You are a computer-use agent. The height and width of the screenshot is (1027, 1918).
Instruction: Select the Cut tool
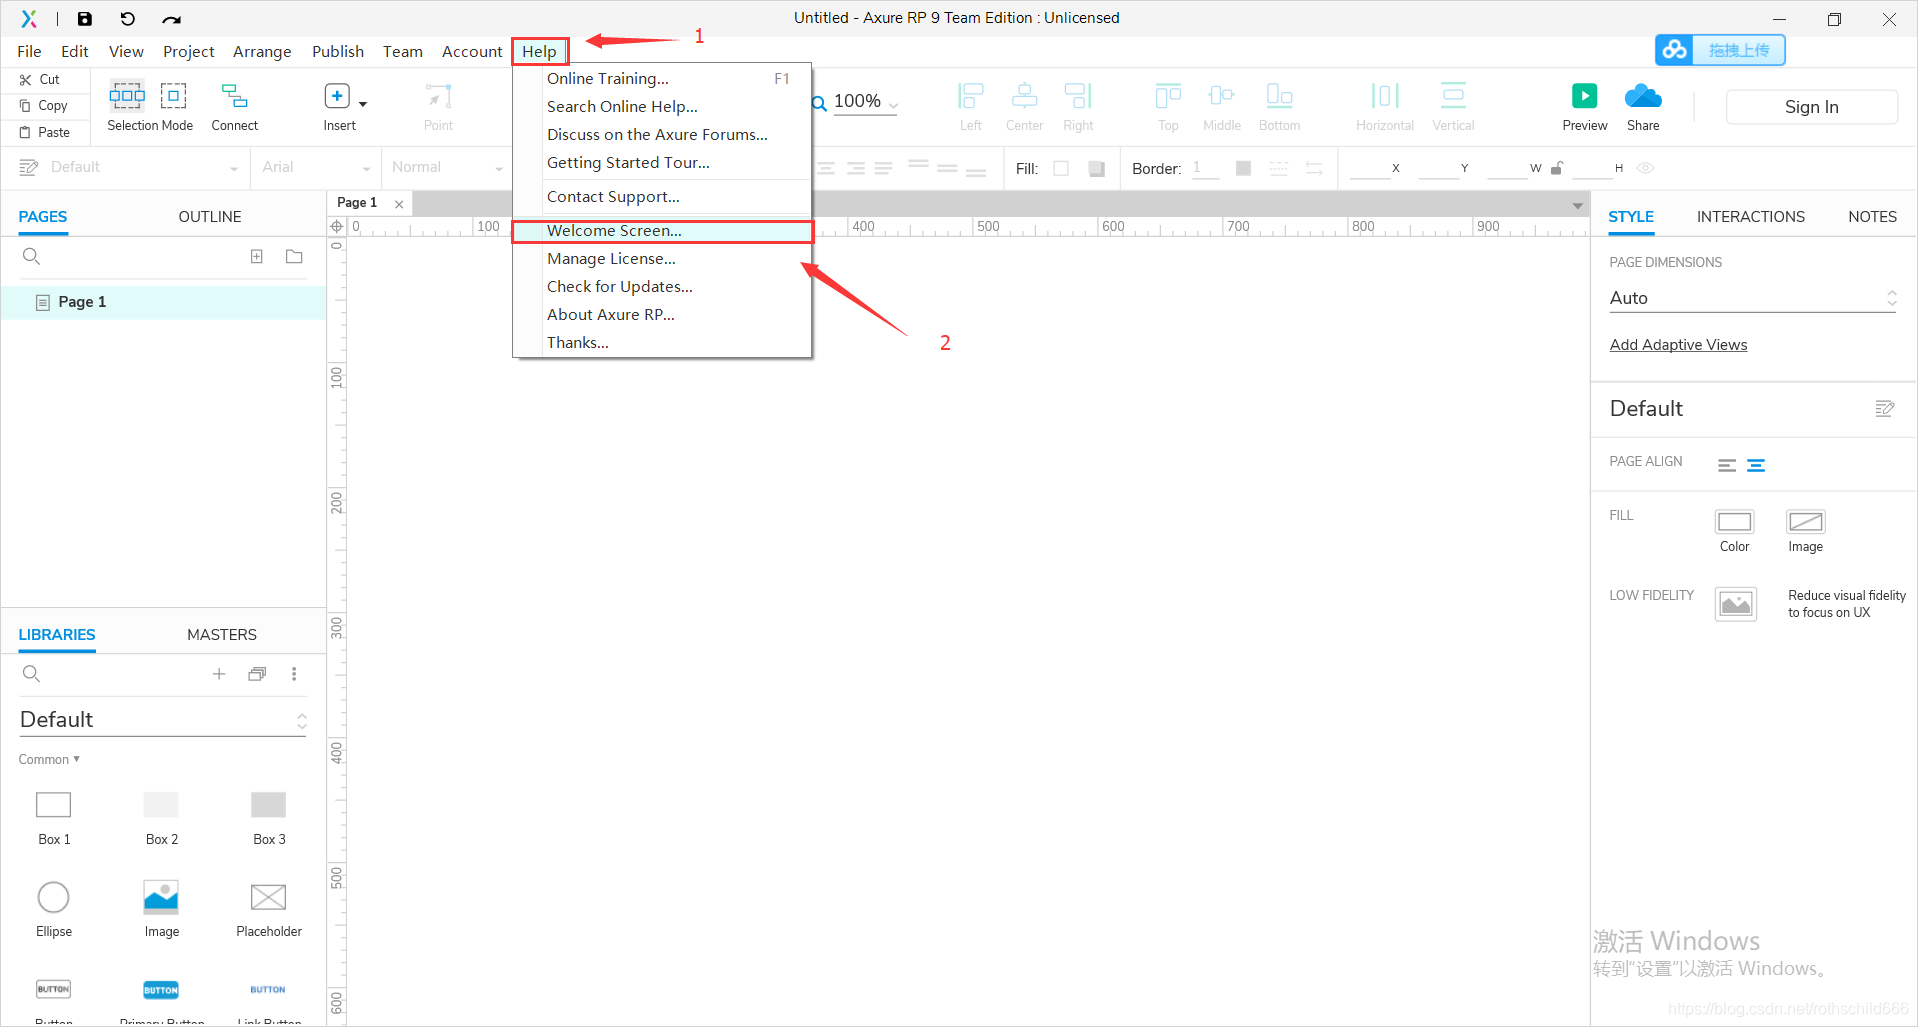tap(40, 80)
